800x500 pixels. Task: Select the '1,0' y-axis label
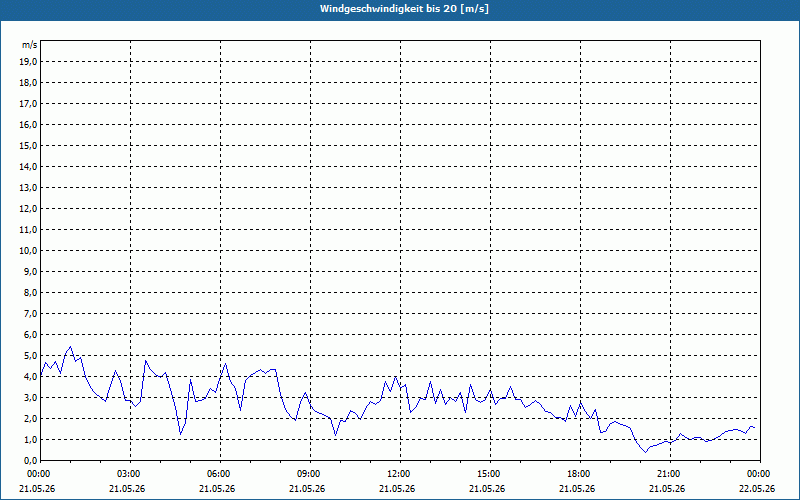[30, 439]
